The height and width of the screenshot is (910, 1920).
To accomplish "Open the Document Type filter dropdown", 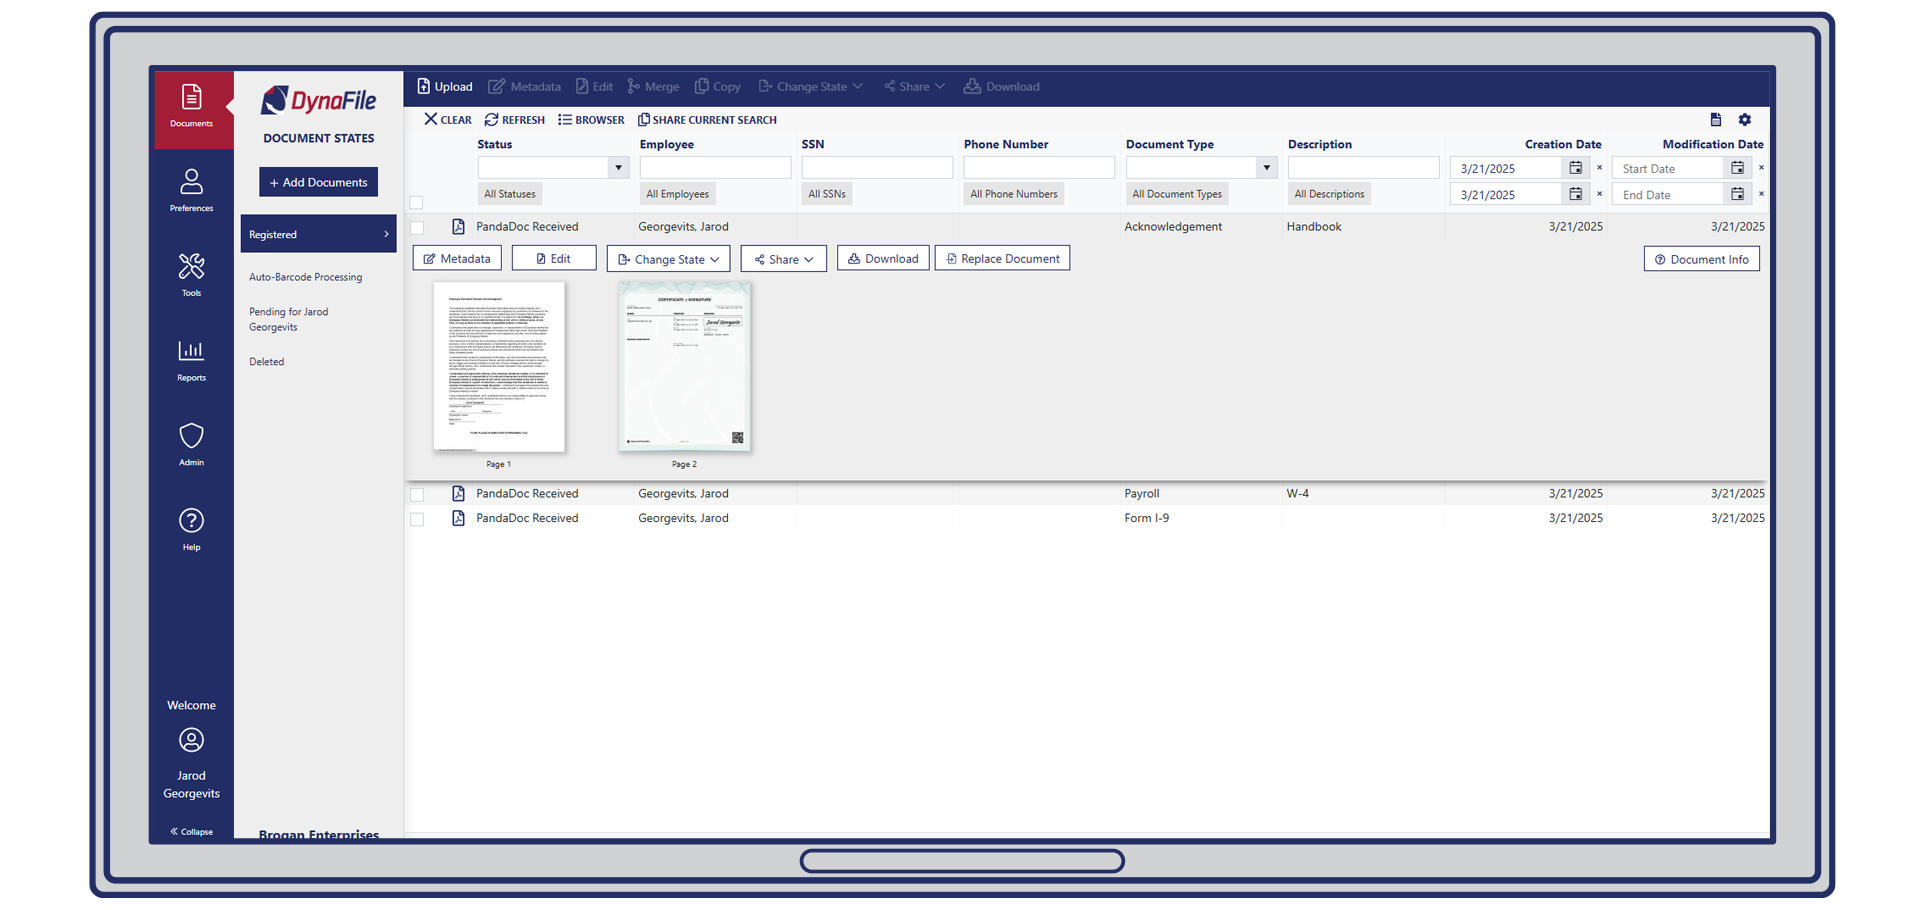I will pyautogui.click(x=1266, y=167).
